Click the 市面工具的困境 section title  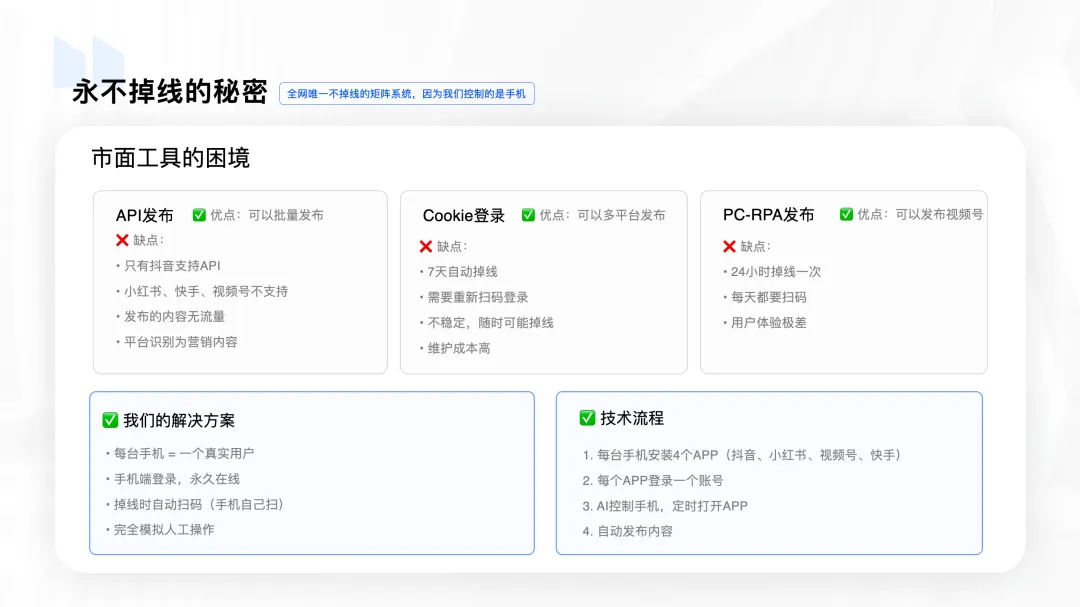click(172, 157)
